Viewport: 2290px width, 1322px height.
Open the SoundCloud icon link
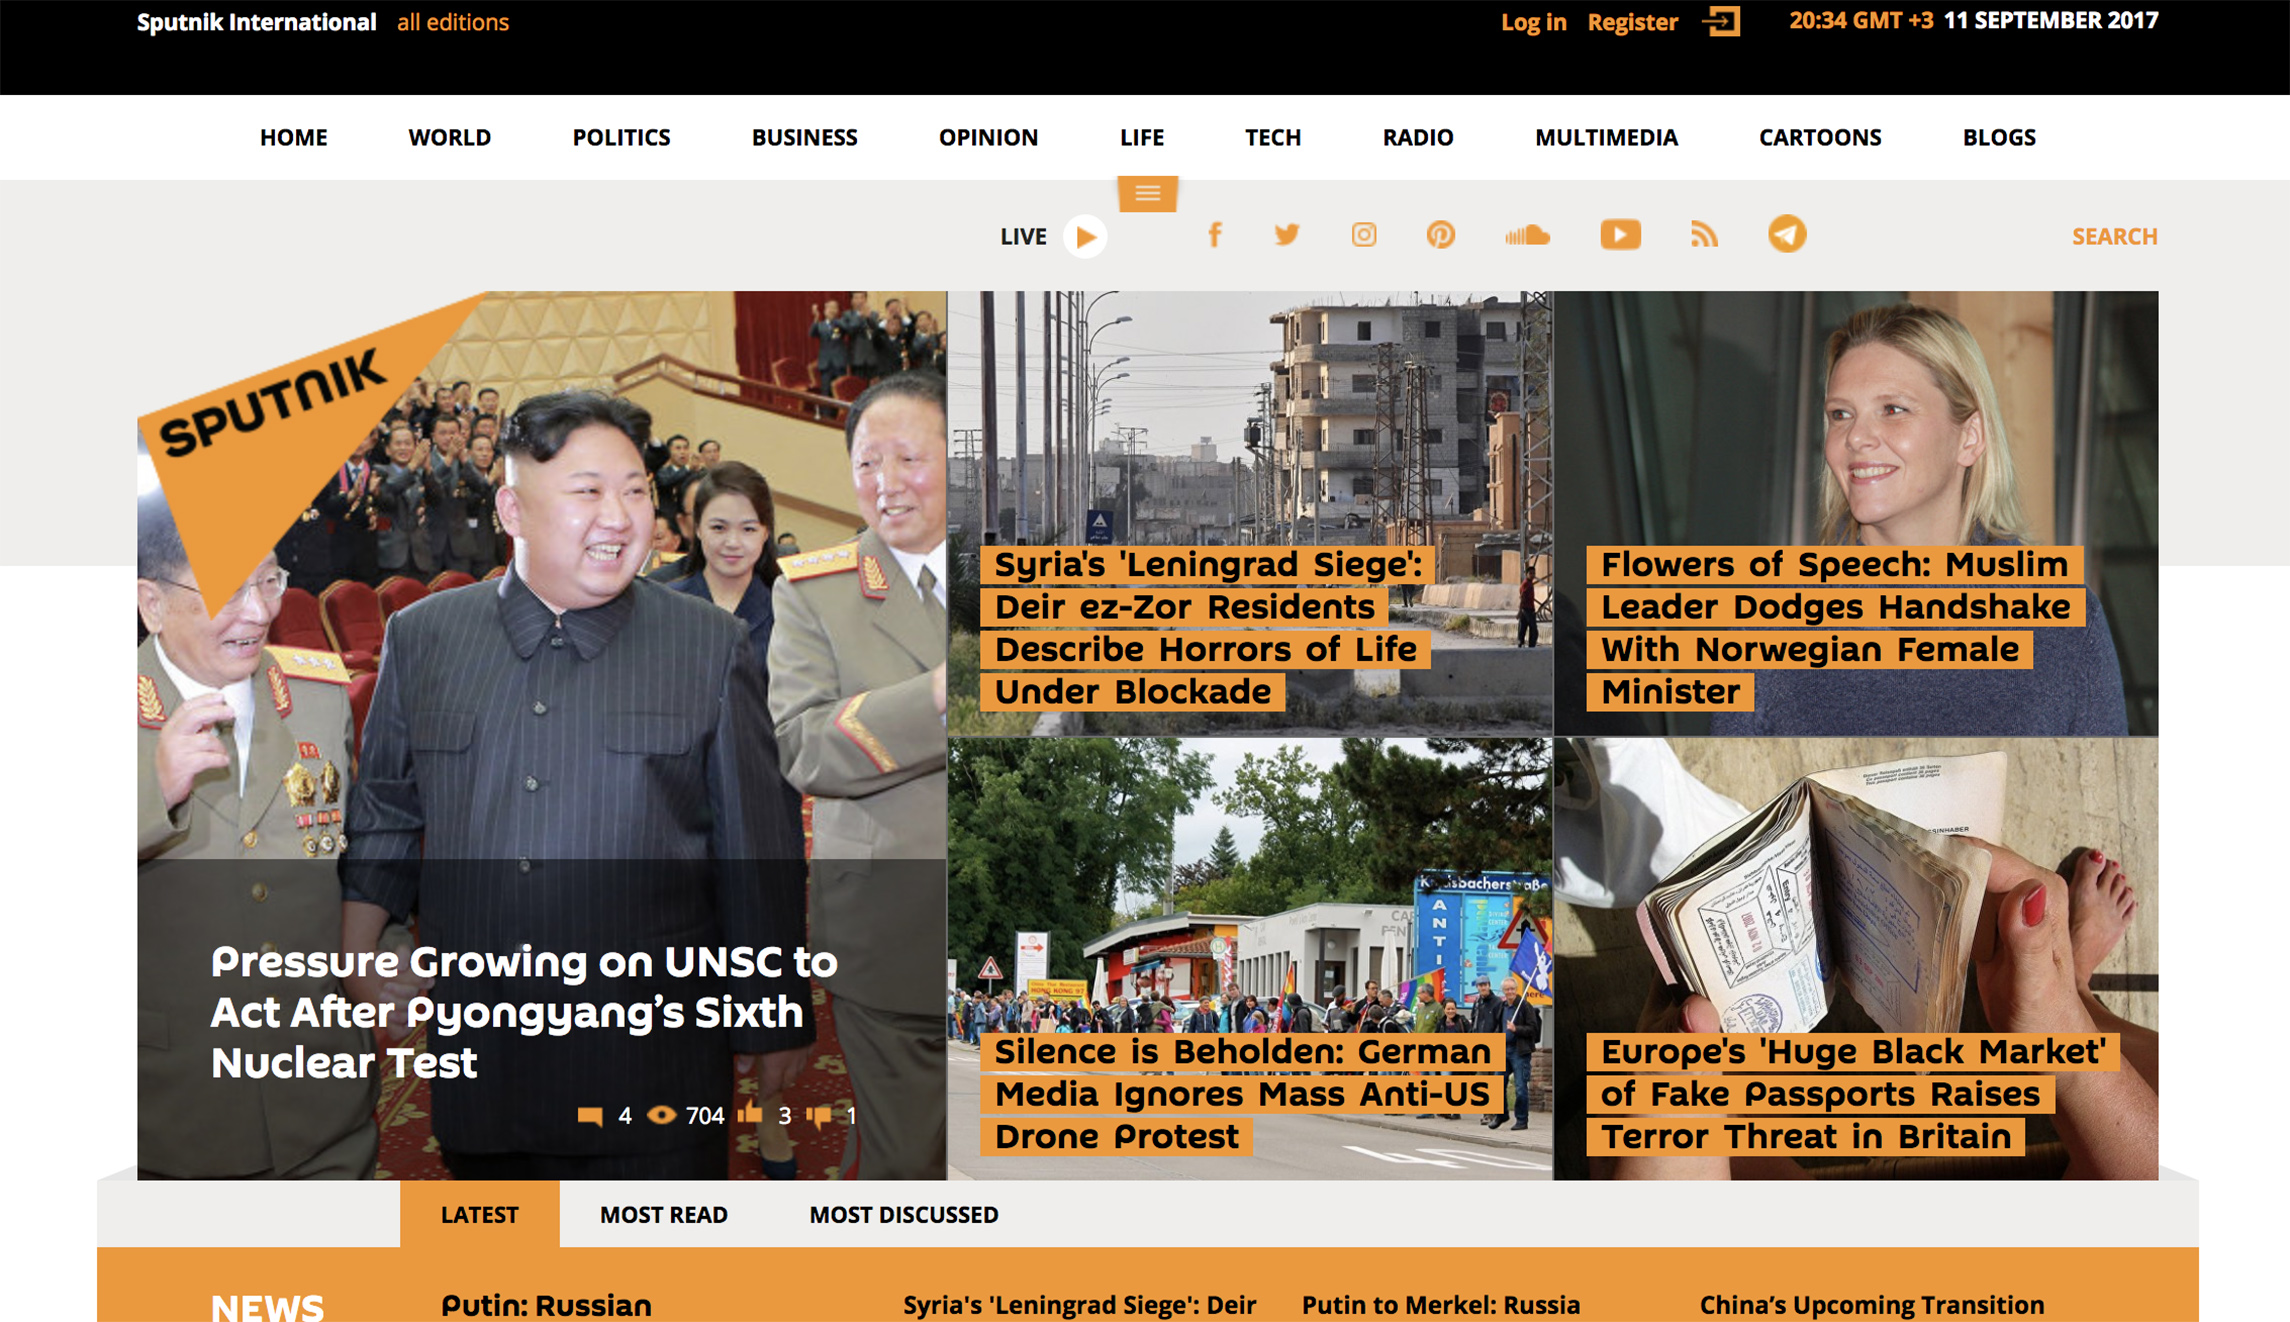point(1527,236)
